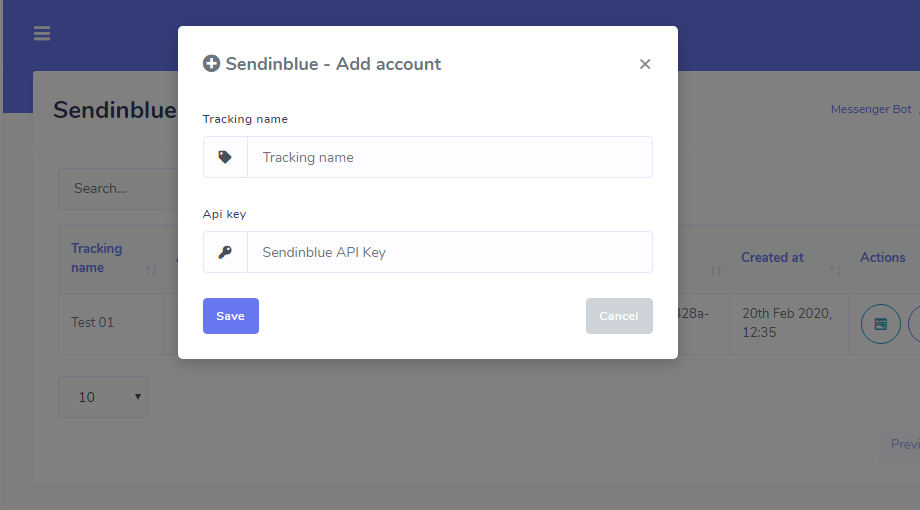Go to the Previous table page
The height and width of the screenshot is (510, 920).
[903, 444]
